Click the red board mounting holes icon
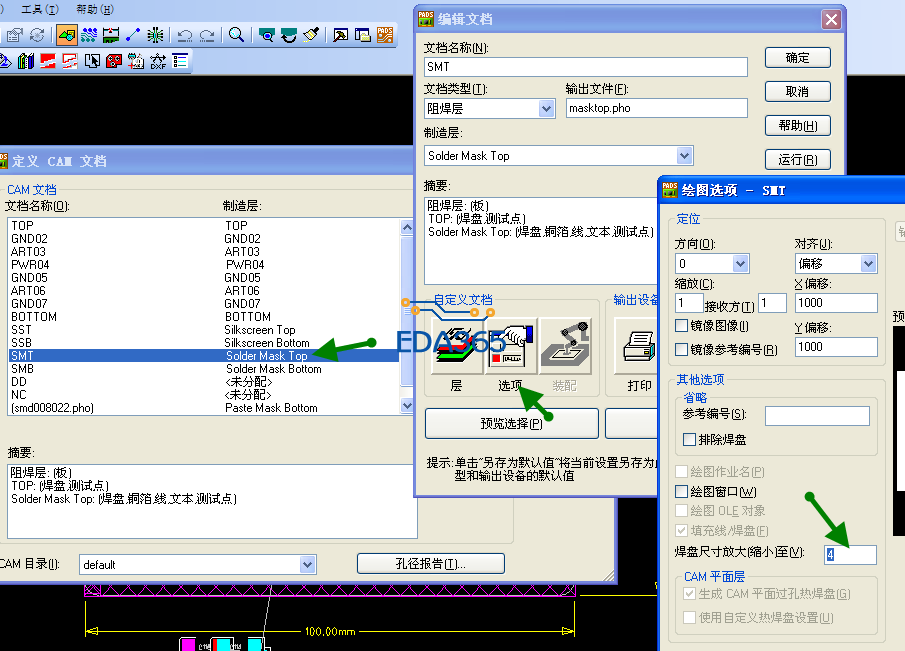905x651 pixels. point(114,61)
